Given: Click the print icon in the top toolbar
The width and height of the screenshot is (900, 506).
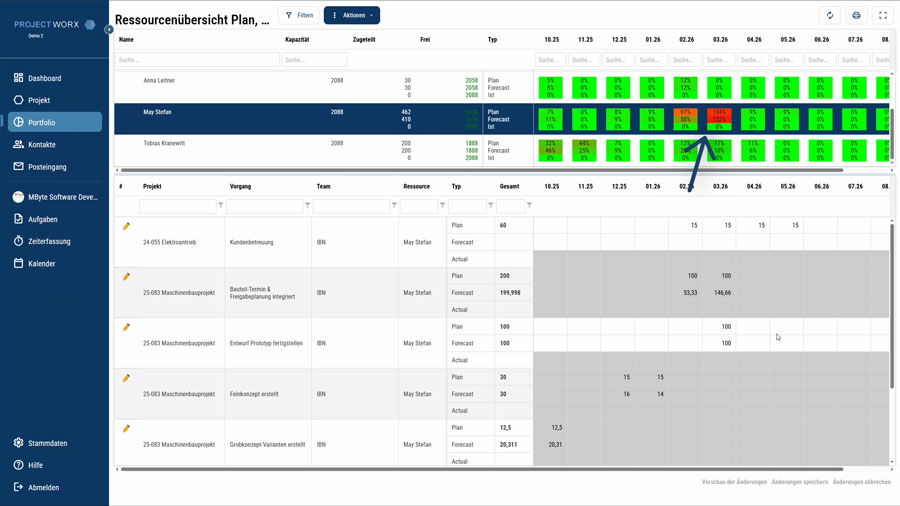Looking at the screenshot, I should point(856,15).
